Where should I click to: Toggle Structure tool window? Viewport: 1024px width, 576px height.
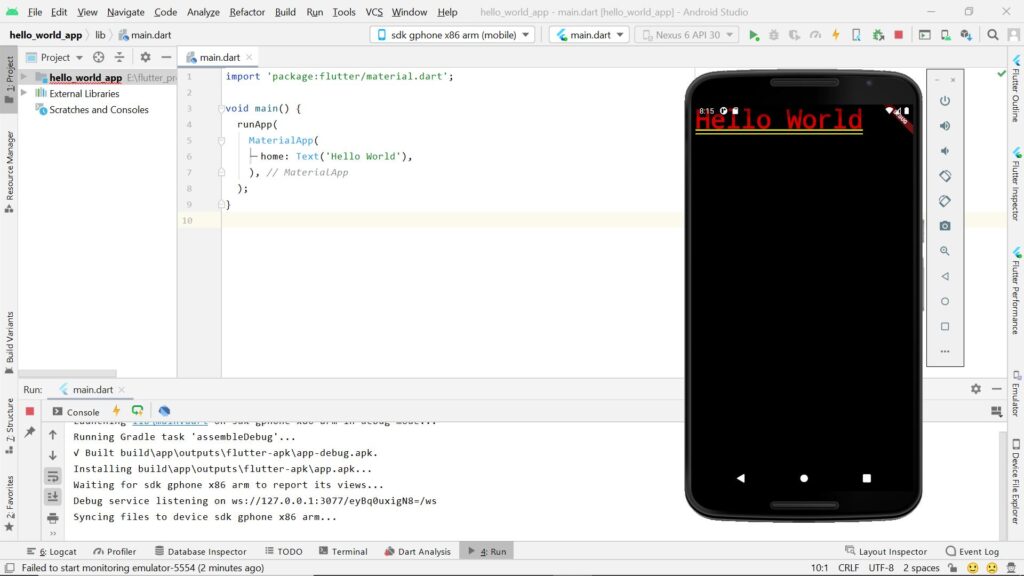(9, 426)
